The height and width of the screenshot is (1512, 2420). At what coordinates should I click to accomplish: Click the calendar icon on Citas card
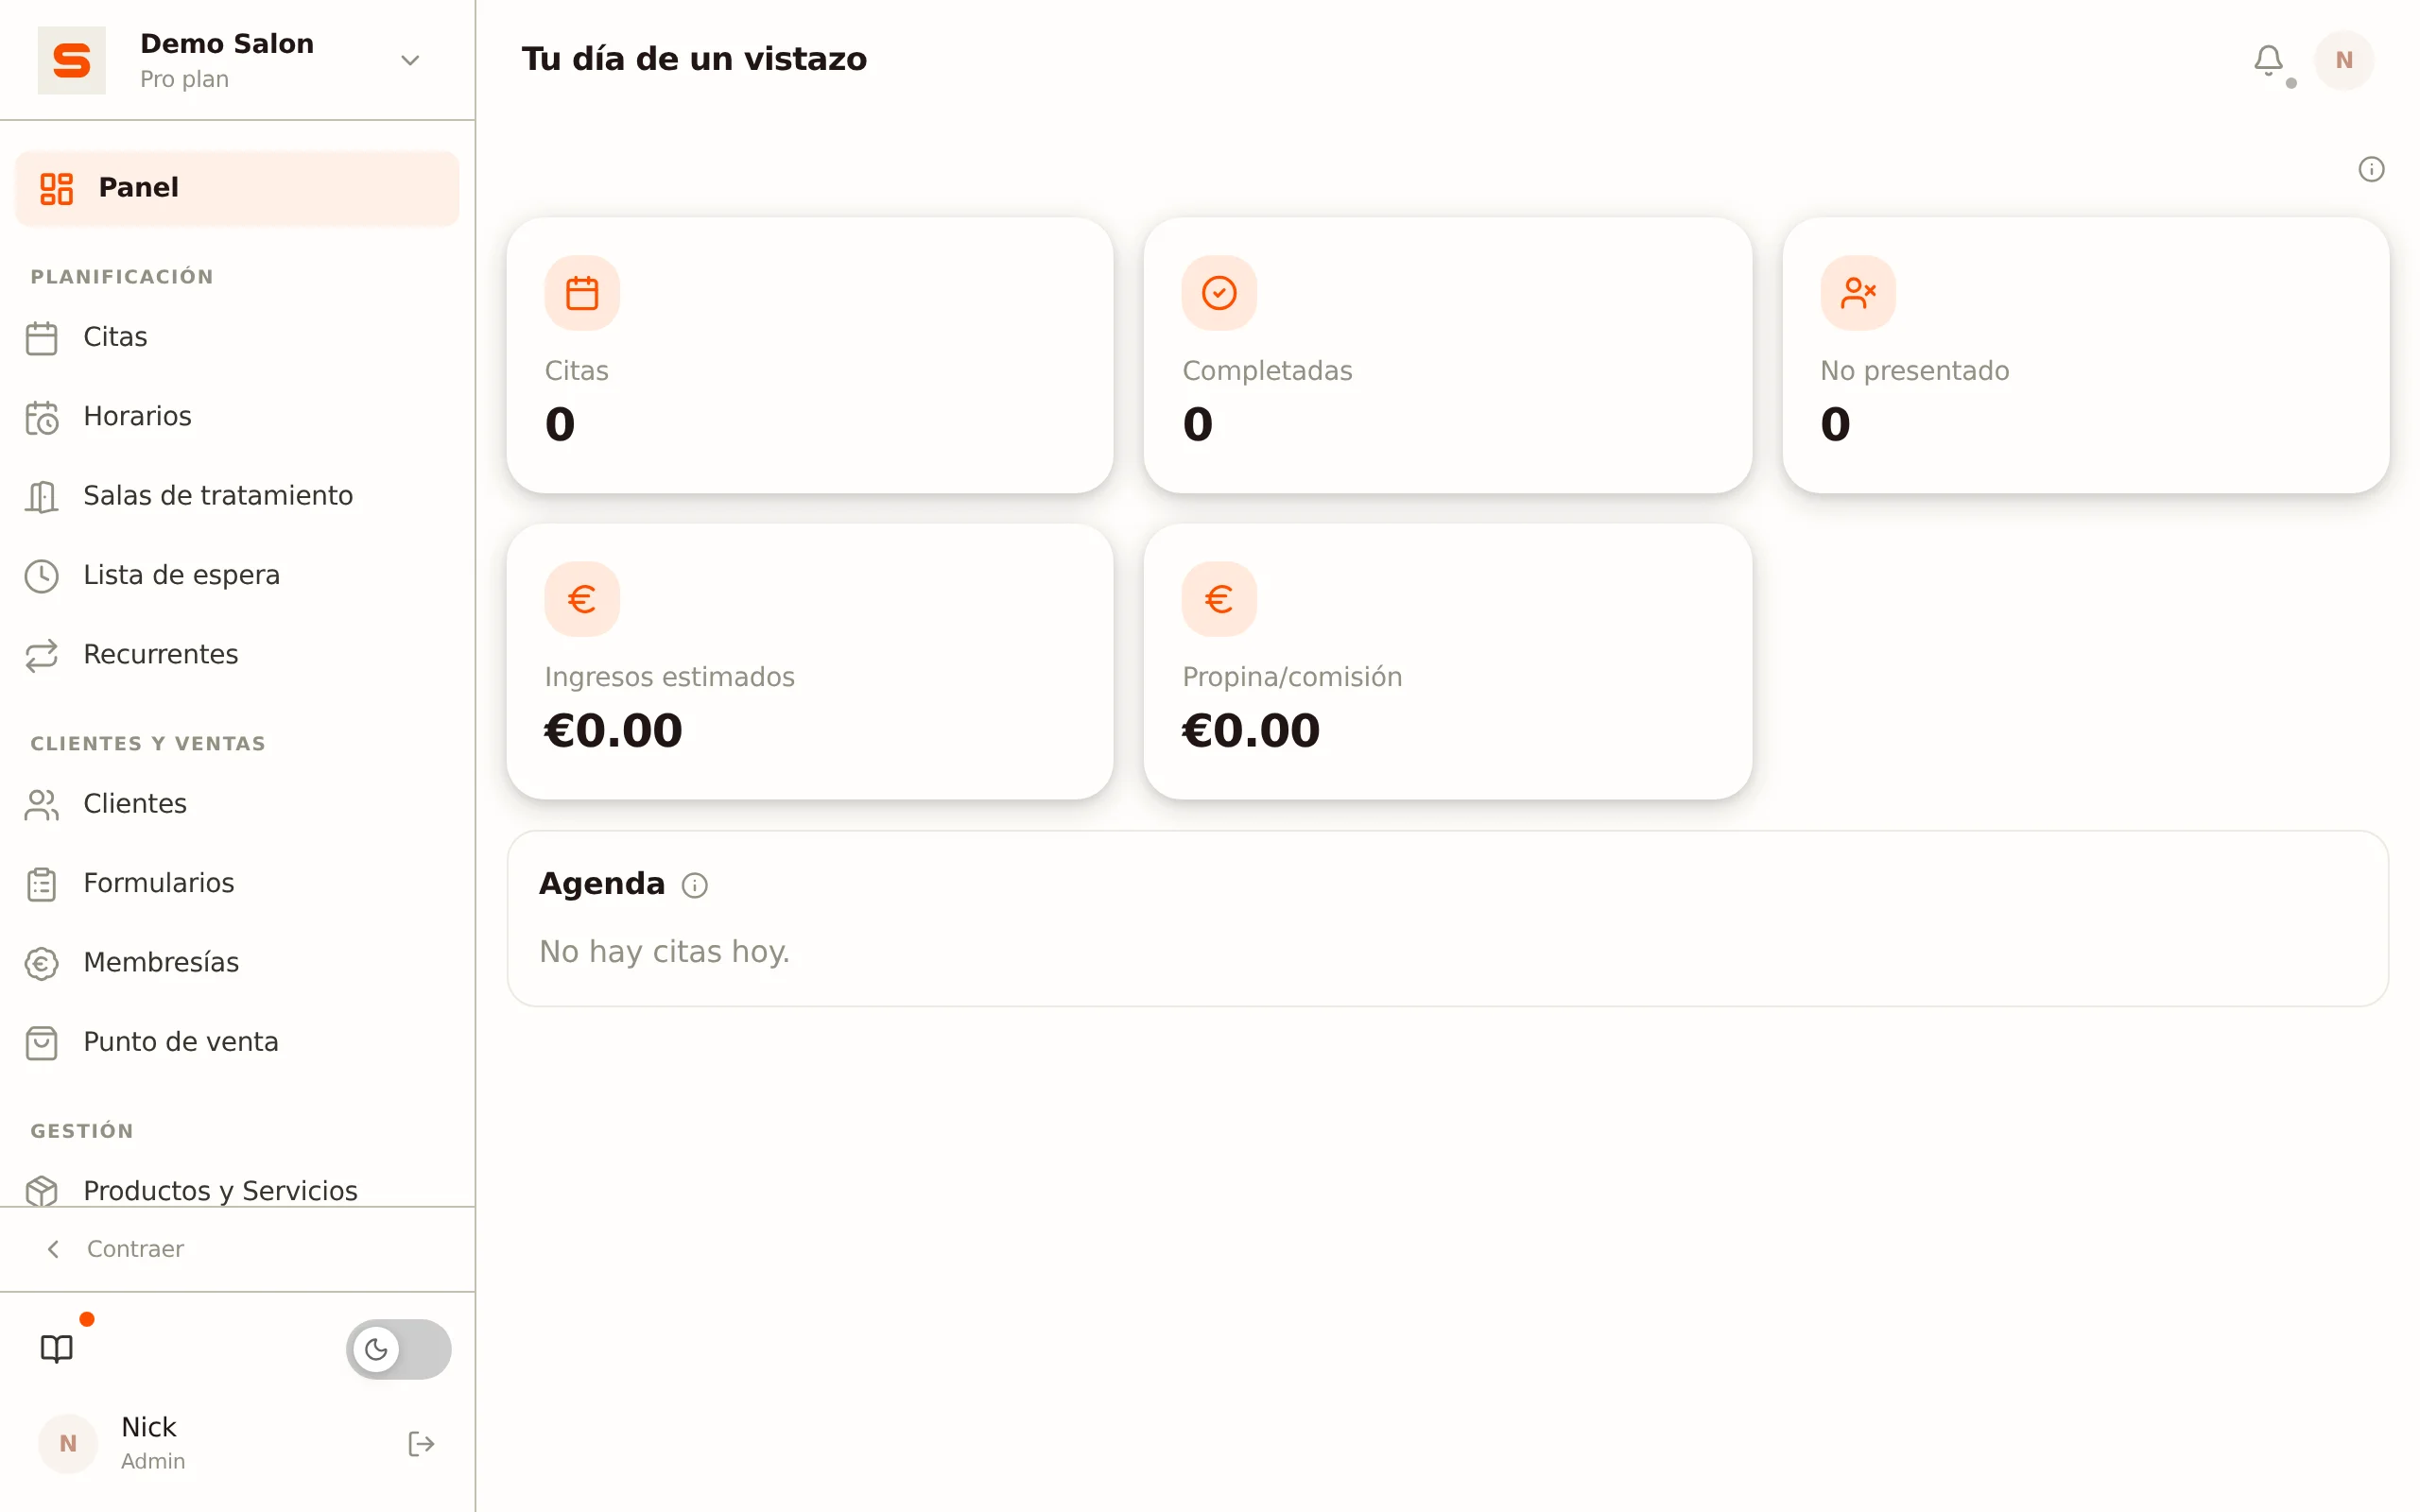(582, 293)
